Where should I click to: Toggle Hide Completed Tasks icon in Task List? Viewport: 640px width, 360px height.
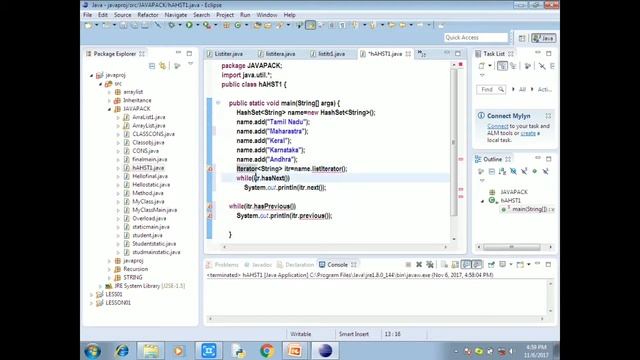coord(542,66)
